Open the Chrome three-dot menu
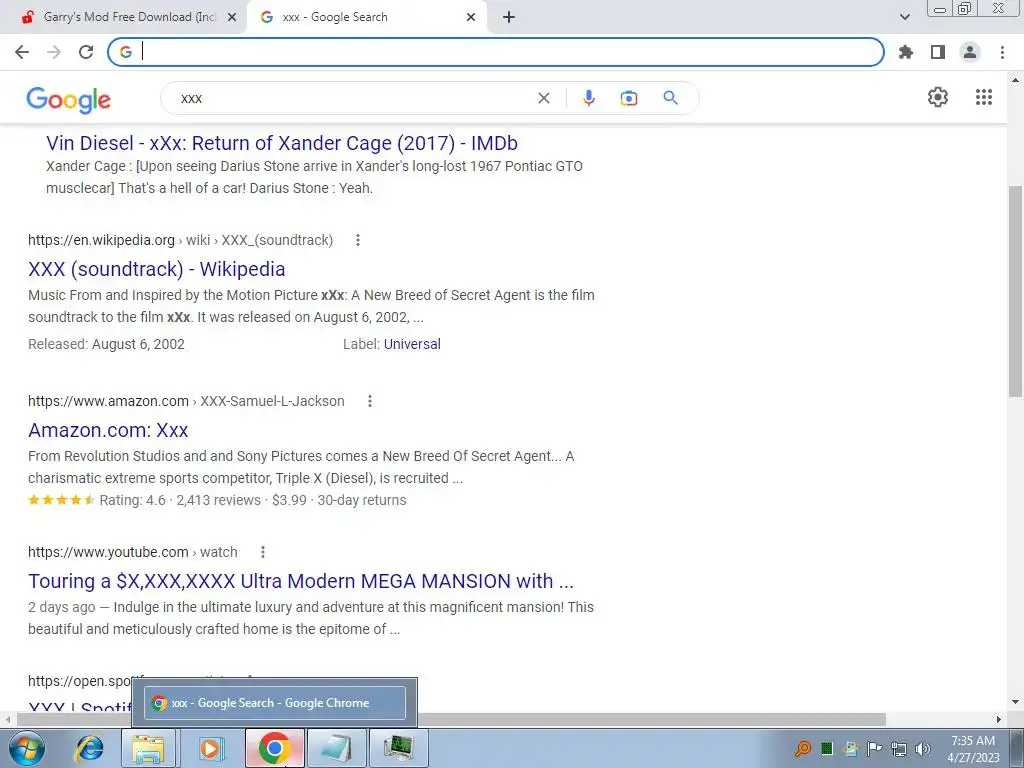Viewport: 1024px width, 768px height. click(1002, 52)
